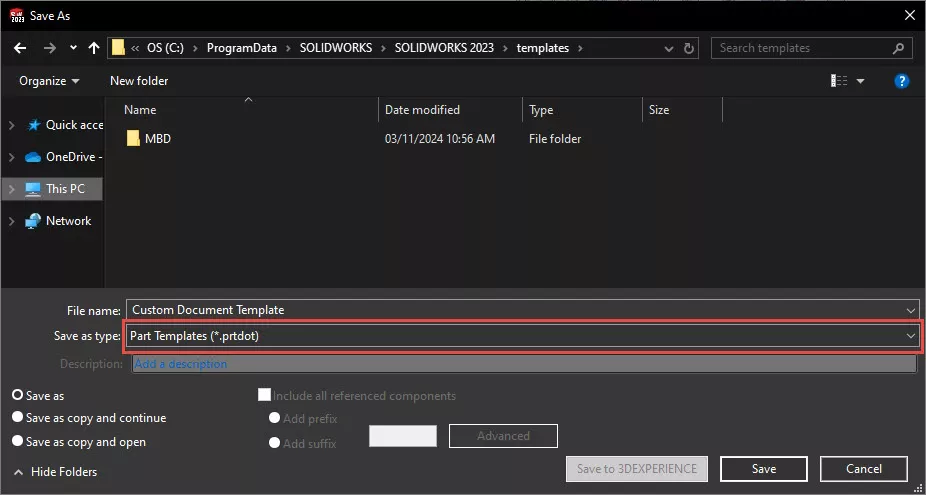This screenshot has height=495, width=926.
Task: Select the Add suffix radio button
Action: pyautogui.click(x=274, y=442)
